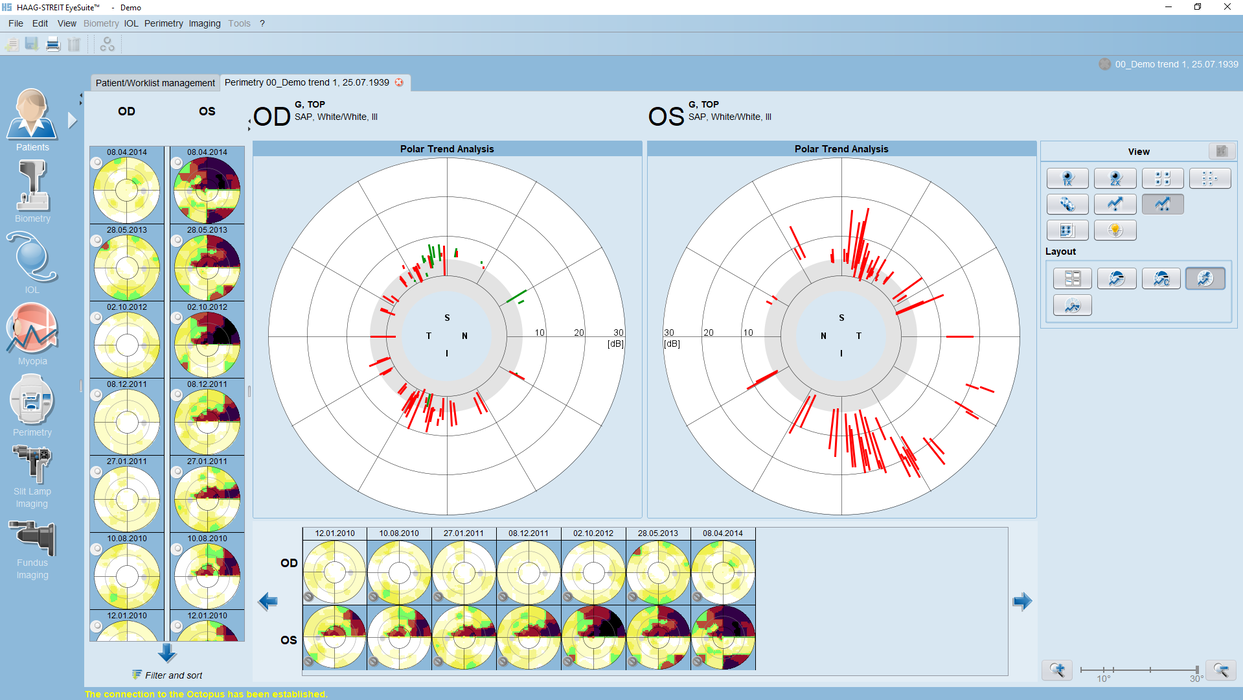This screenshot has width=1243, height=700.
Task: Switch to the Patient/Worklist management tab
Action: (x=154, y=83)
